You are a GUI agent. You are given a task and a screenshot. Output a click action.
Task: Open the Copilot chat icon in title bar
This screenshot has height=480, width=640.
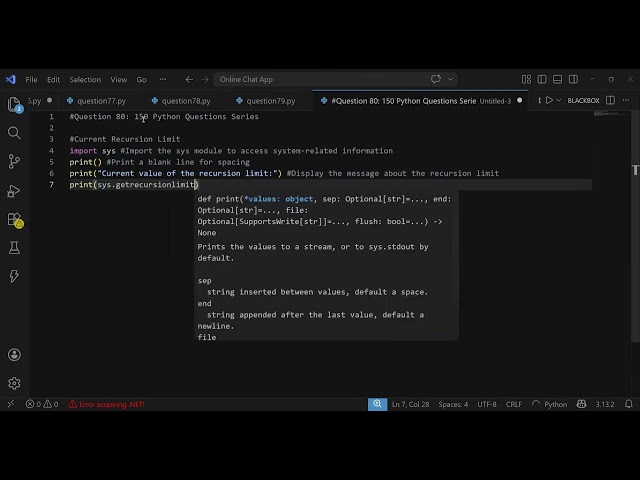pyautogui.click(x=436, y=79)
